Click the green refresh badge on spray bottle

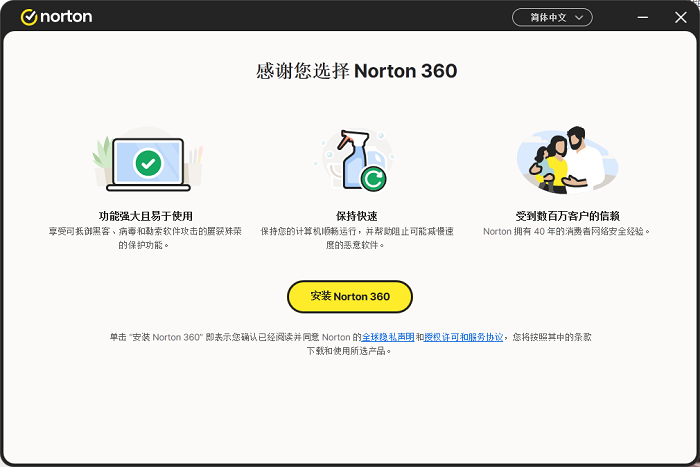coord(374,179)
